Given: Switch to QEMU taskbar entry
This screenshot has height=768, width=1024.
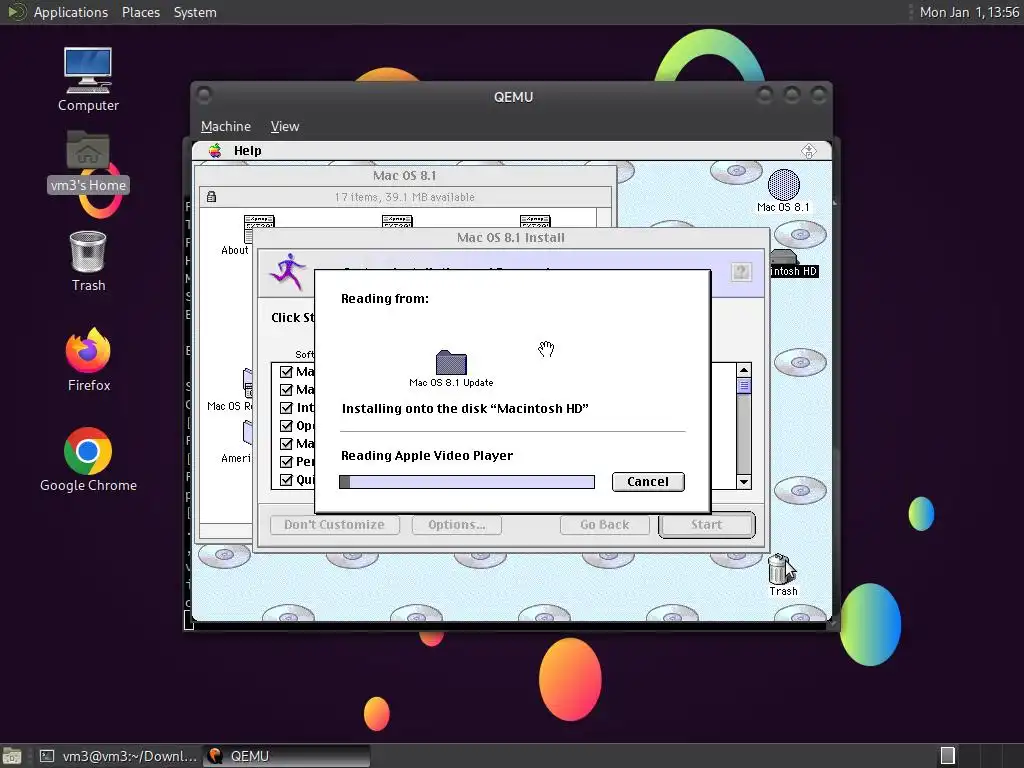Looking at the screenshot, I should pyautogui.click(x=287, y=756).
